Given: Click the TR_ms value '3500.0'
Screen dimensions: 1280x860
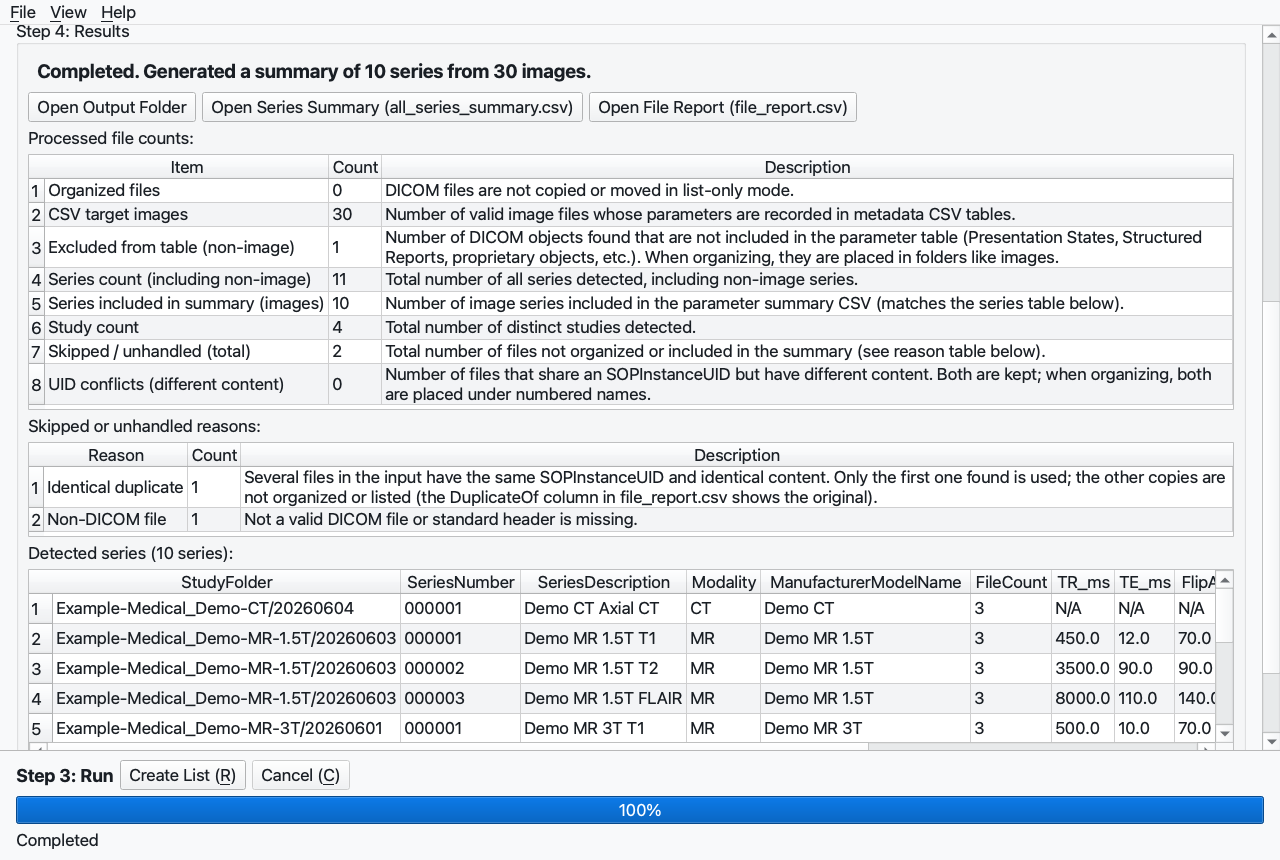Looking at the screenshot, I should [1083, 668].
